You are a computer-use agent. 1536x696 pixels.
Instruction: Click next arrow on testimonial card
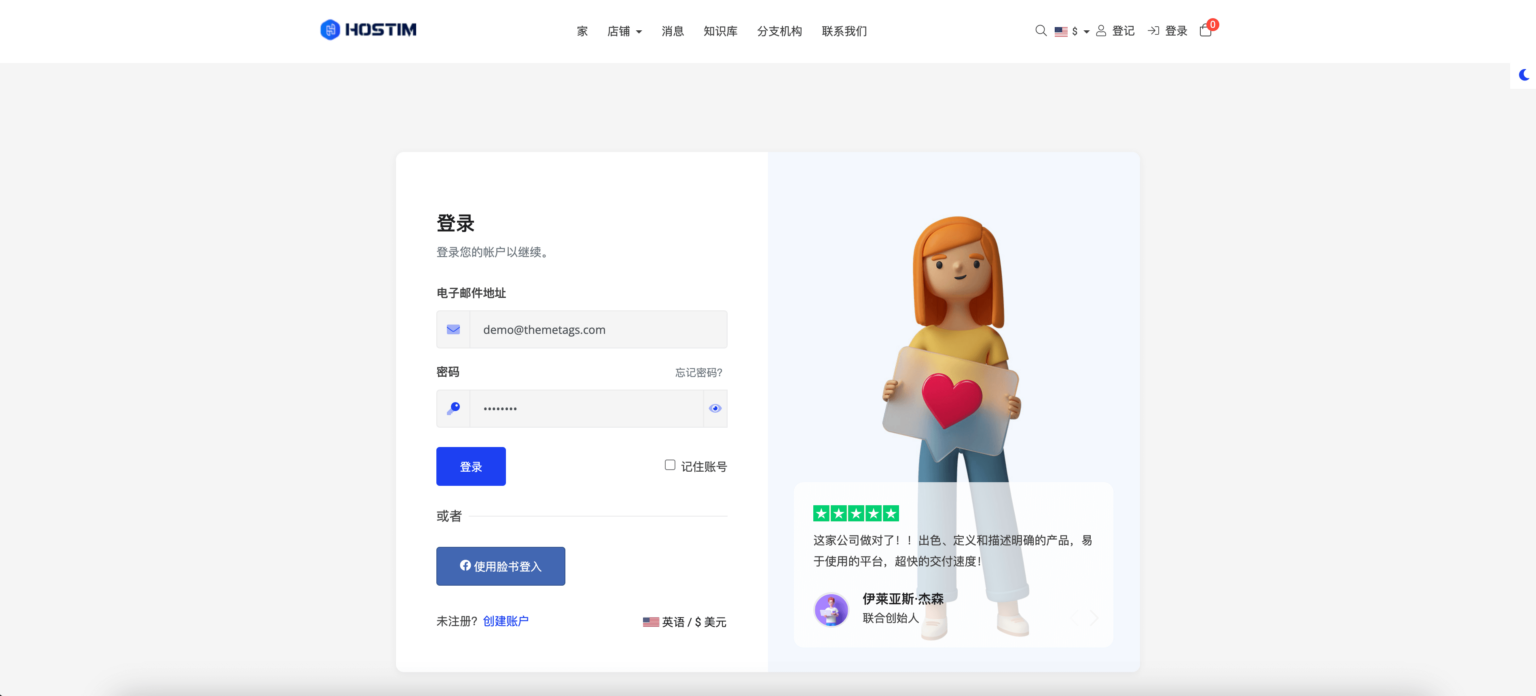click(1094, 618)
